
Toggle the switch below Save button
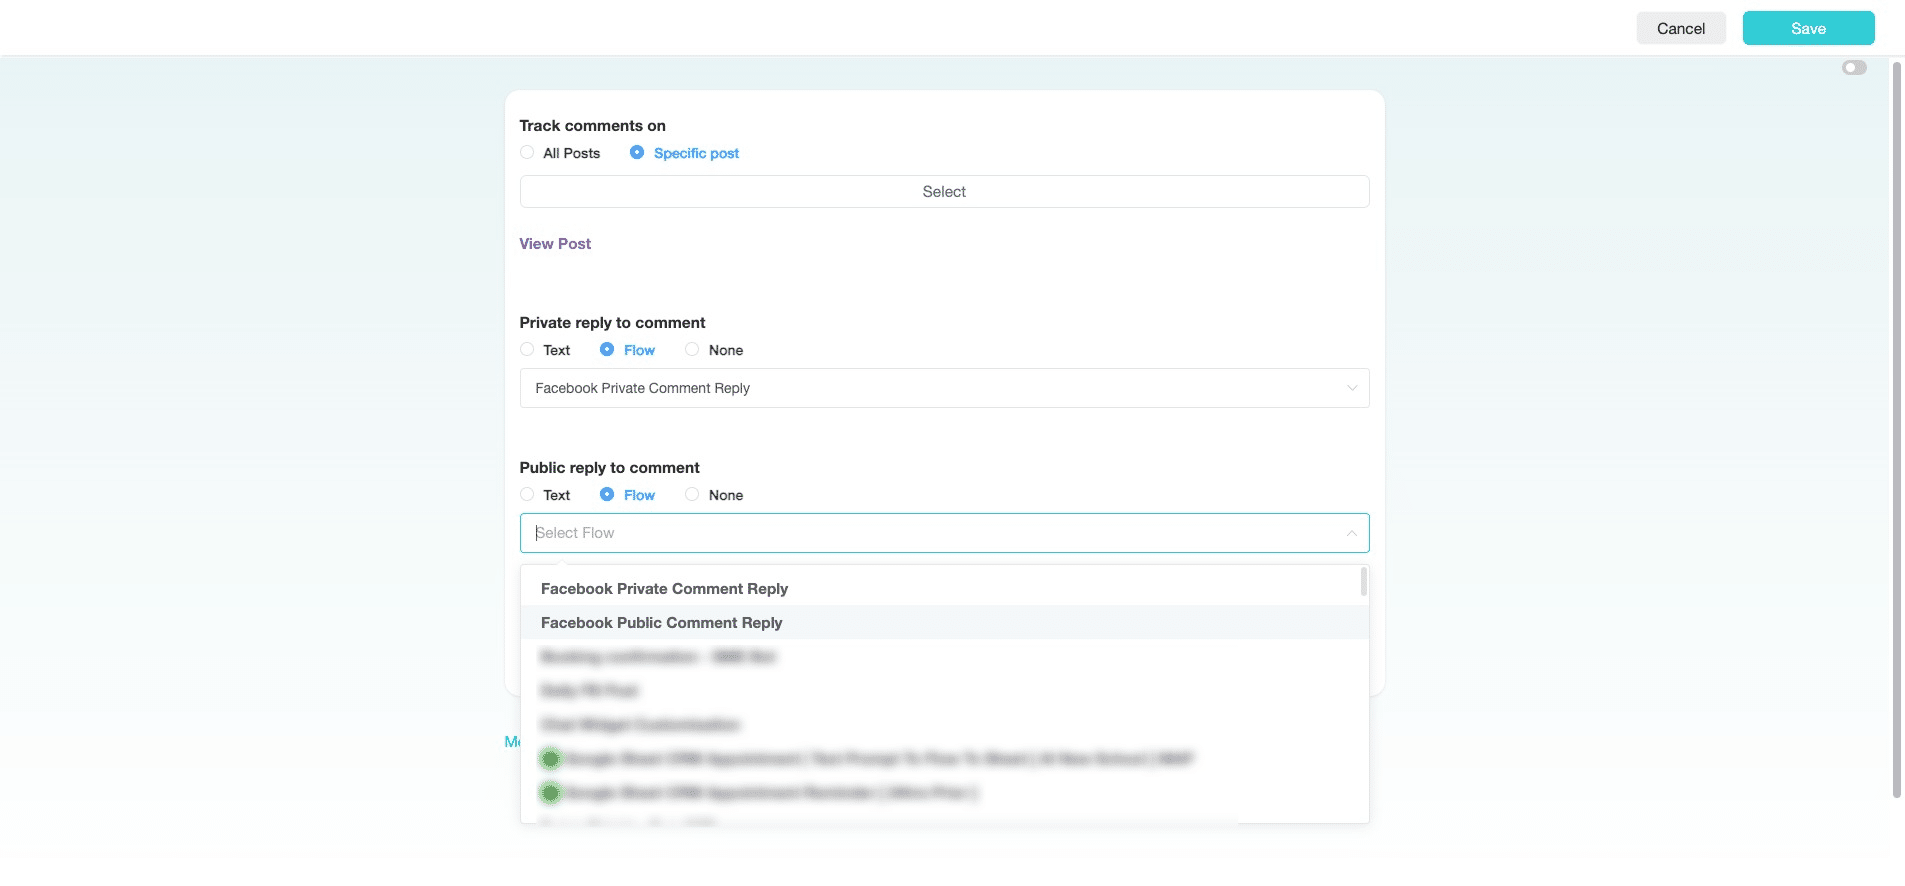1854,68
